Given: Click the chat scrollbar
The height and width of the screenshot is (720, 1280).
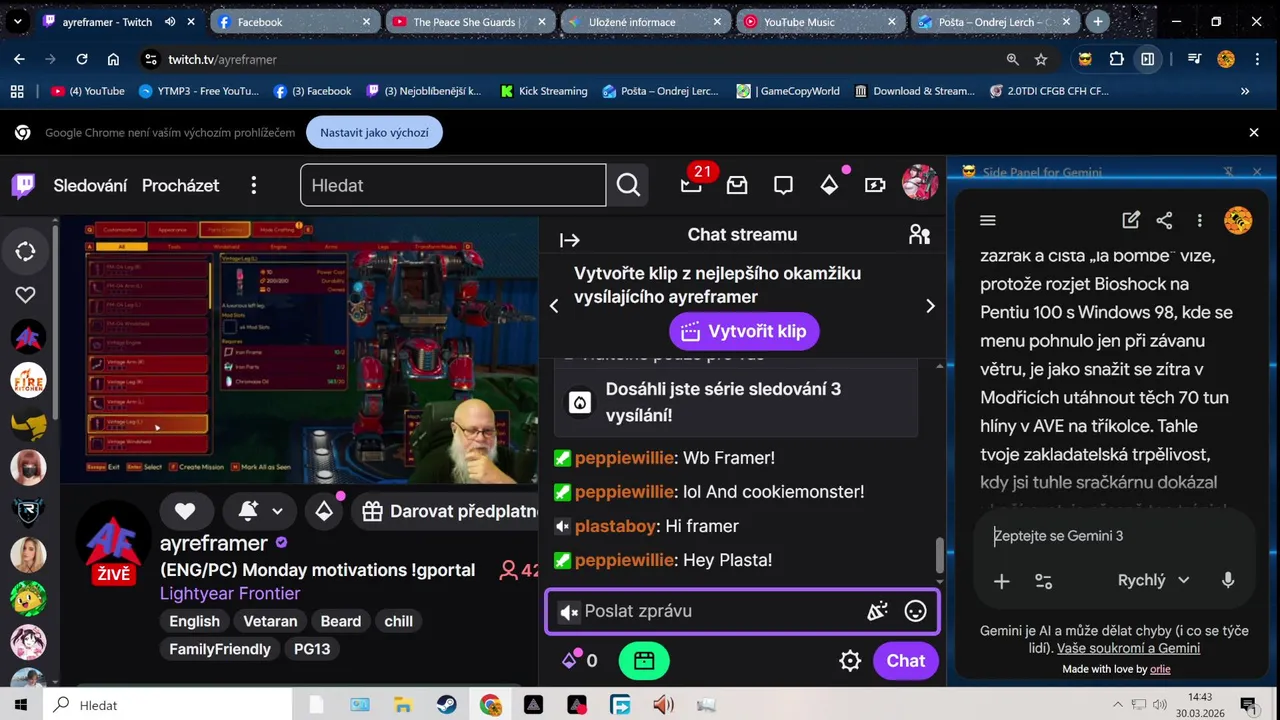Looking at the screenshot, I should tap(939, 556).
